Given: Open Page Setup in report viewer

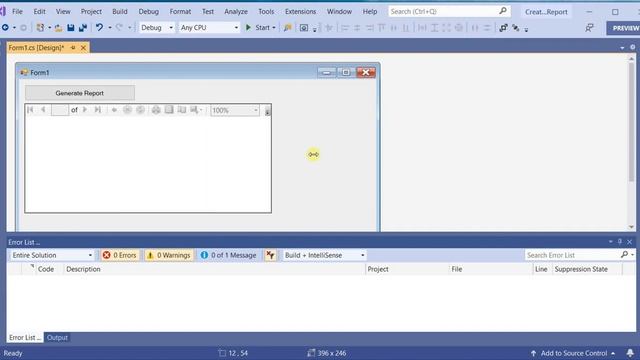Looking at the screenshot, I should pyautogui.click(x=182, y=110).
